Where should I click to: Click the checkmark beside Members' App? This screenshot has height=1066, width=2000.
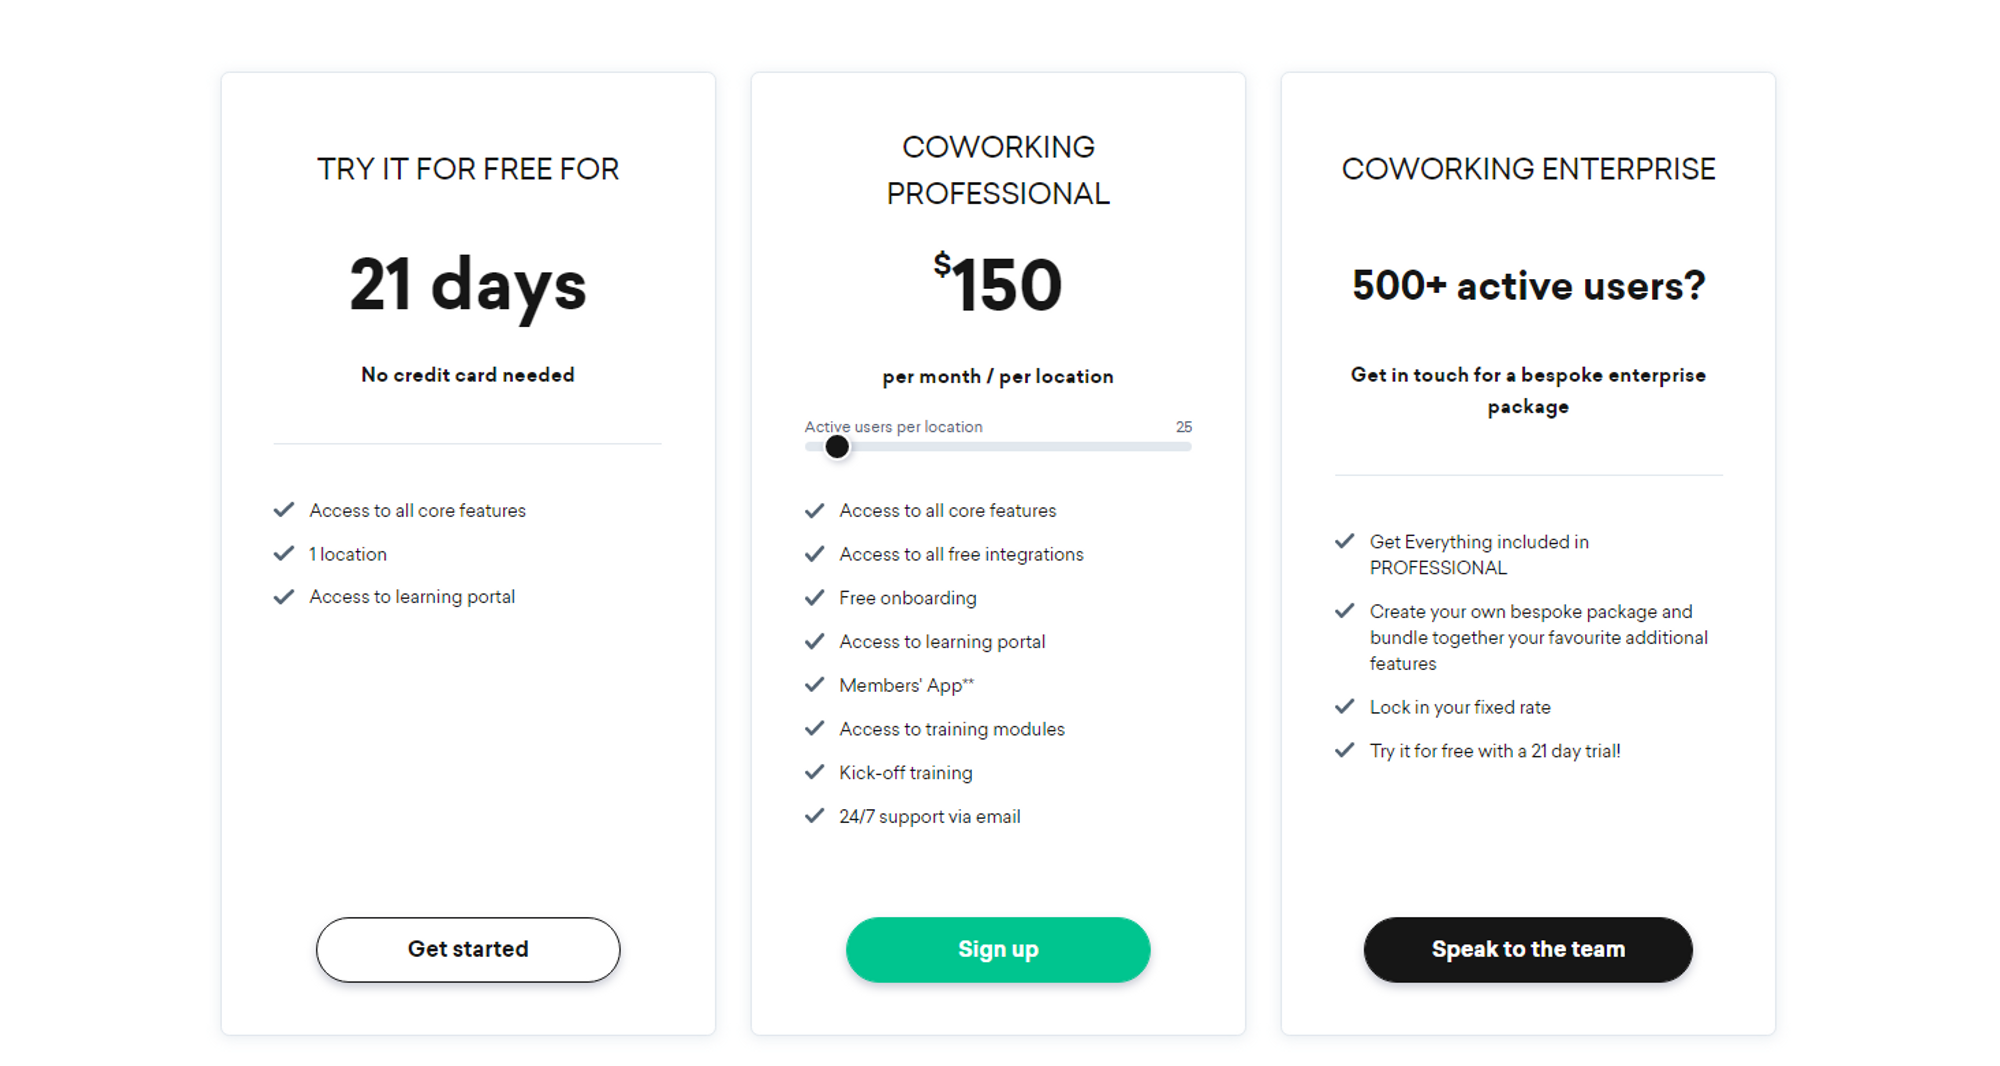(814, 685)
